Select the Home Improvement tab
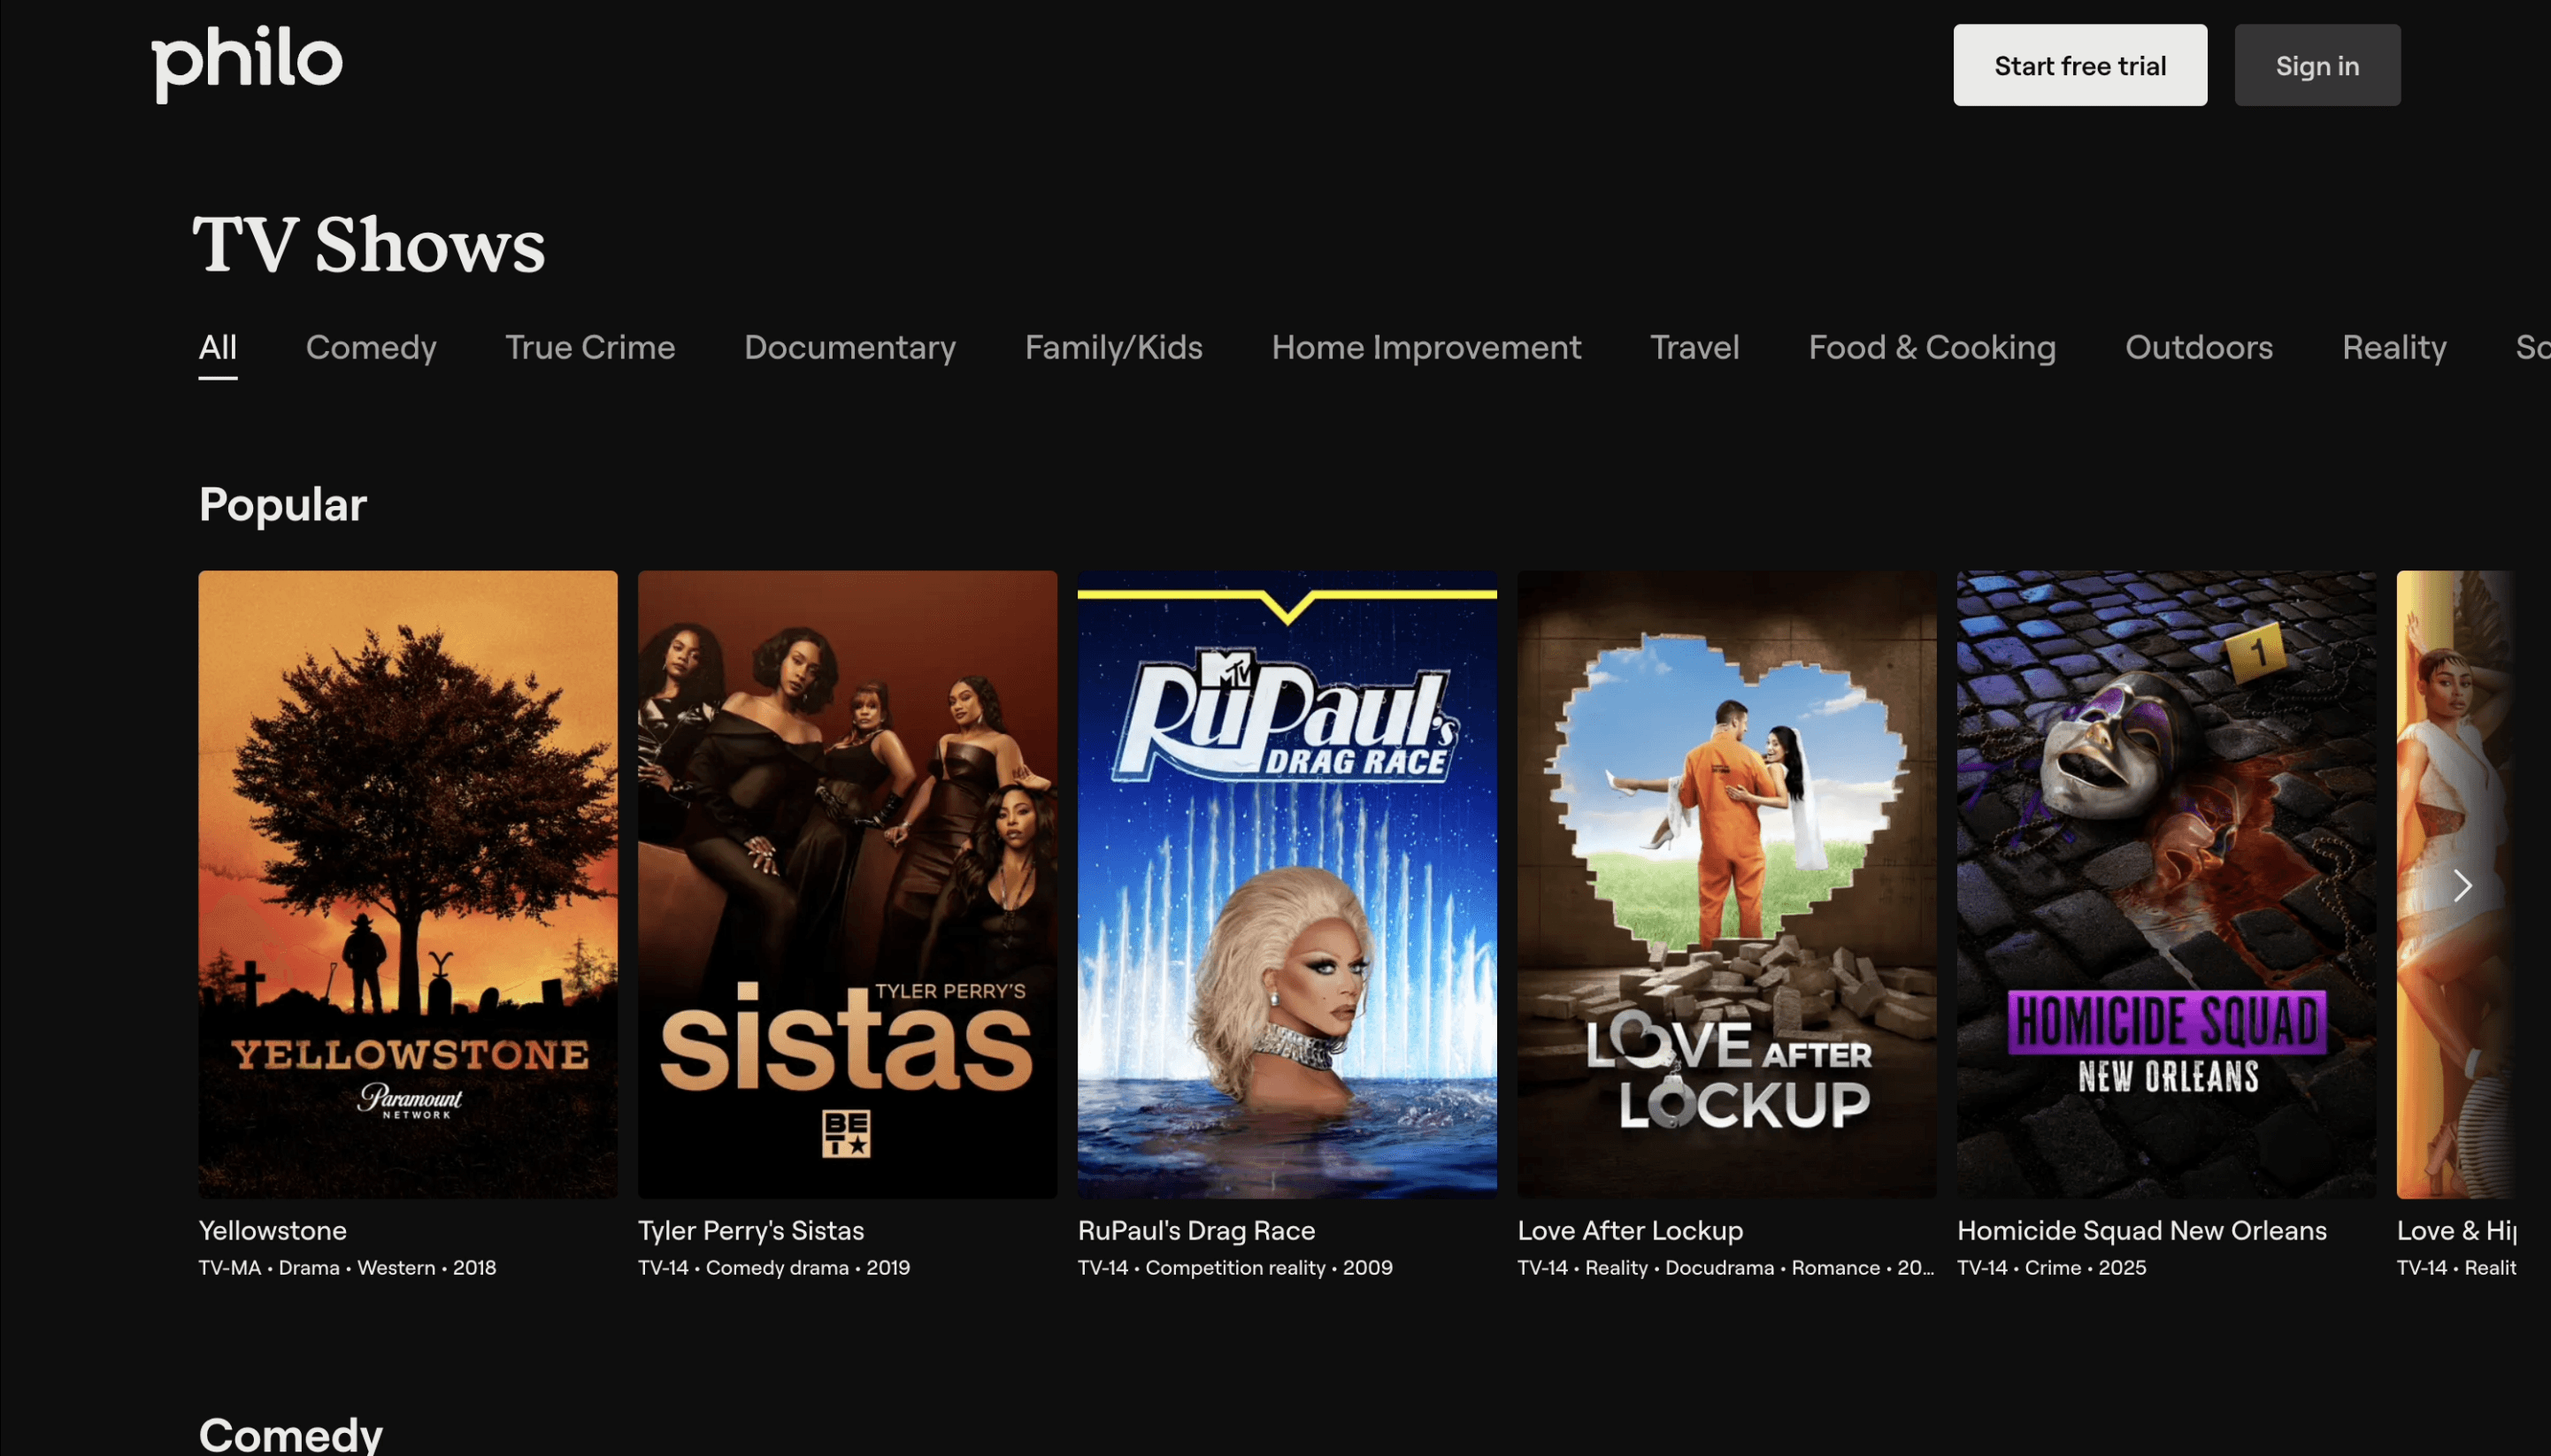This screenshot has height=1456, width=2551. click(x=1425, y=348)
